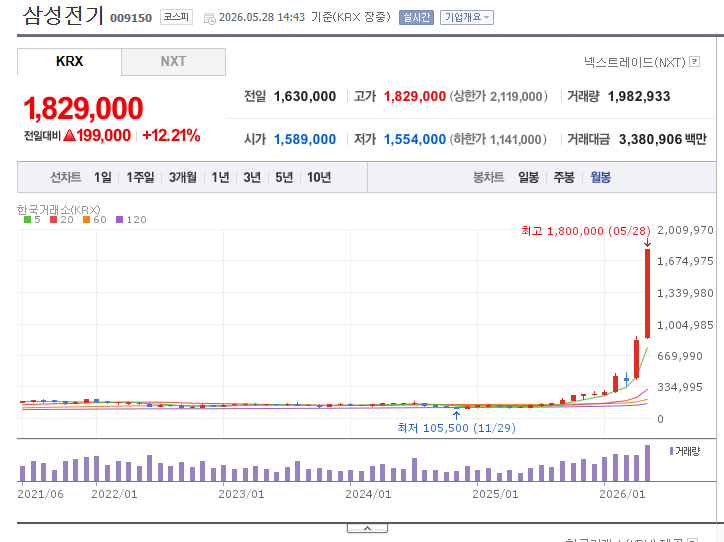Click the 최저 105,500 (11/29) chart label

456,428
